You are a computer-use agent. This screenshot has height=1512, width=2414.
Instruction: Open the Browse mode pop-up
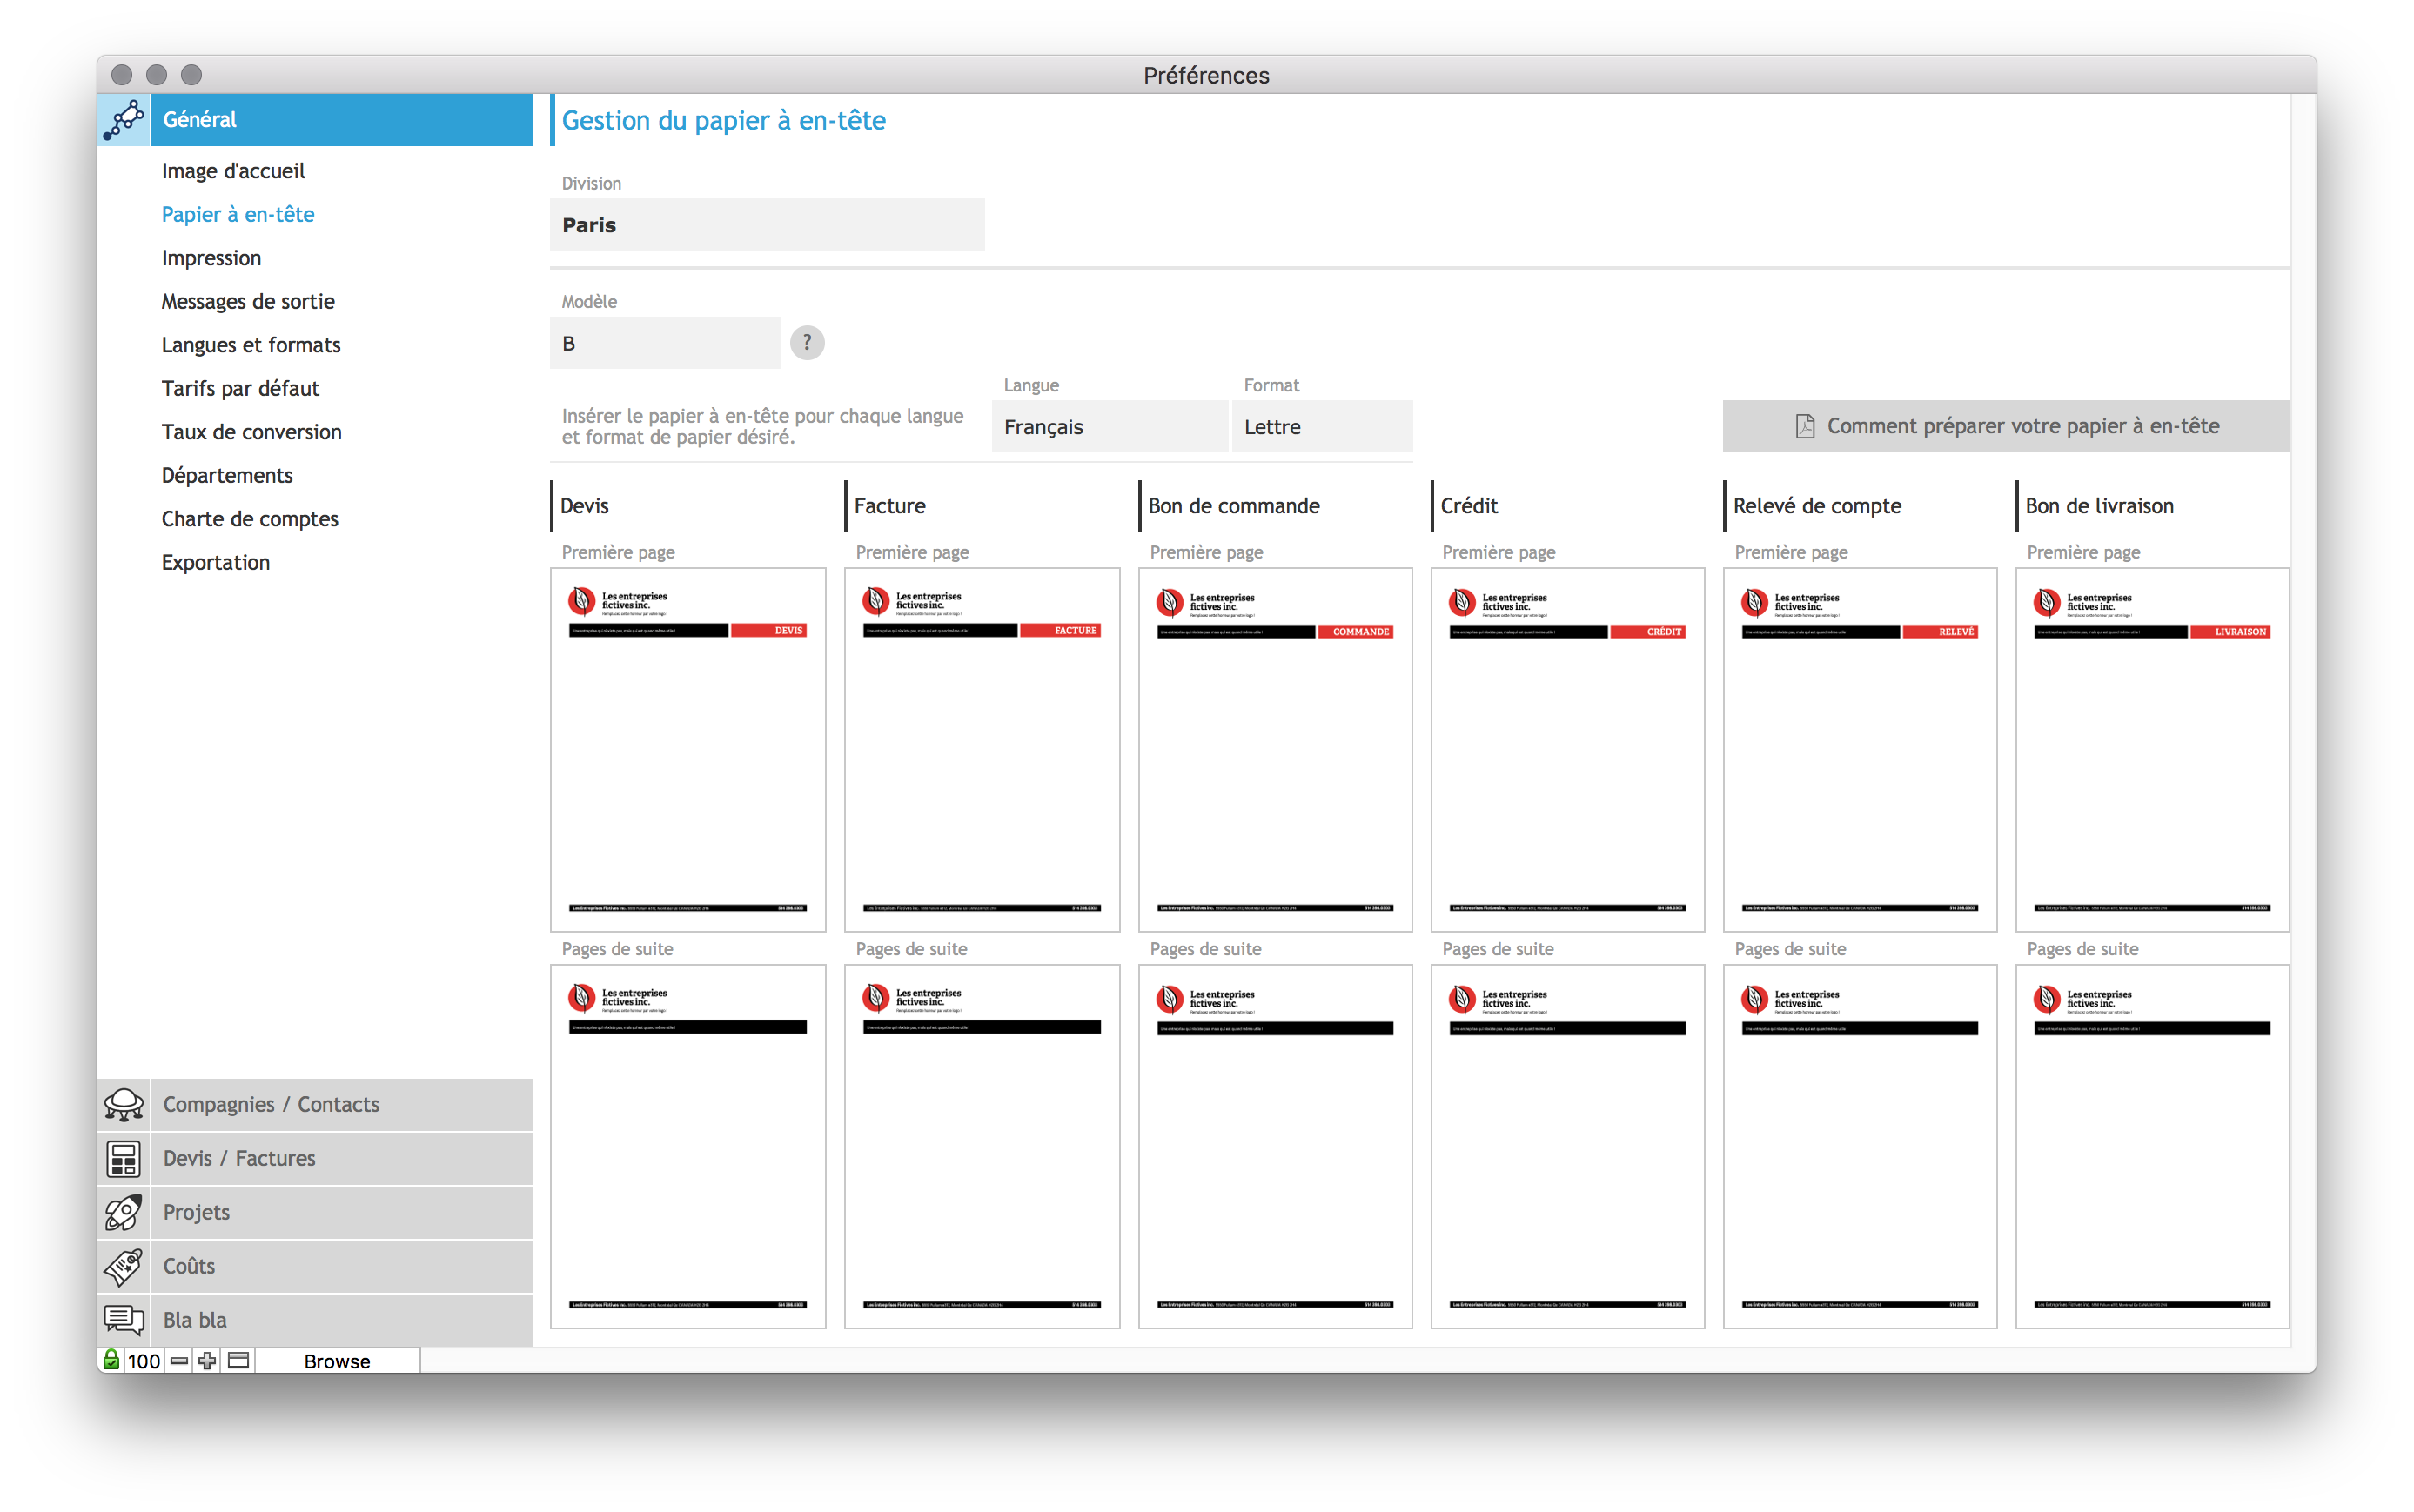[x=337, y=1360]
